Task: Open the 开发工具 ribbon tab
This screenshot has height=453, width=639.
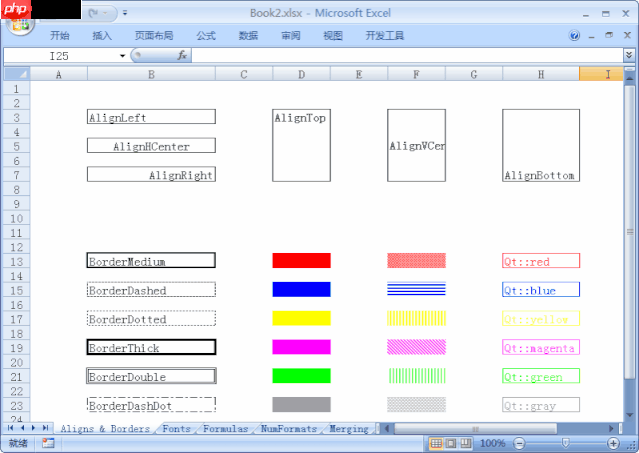Action: (x=385, y=36)
